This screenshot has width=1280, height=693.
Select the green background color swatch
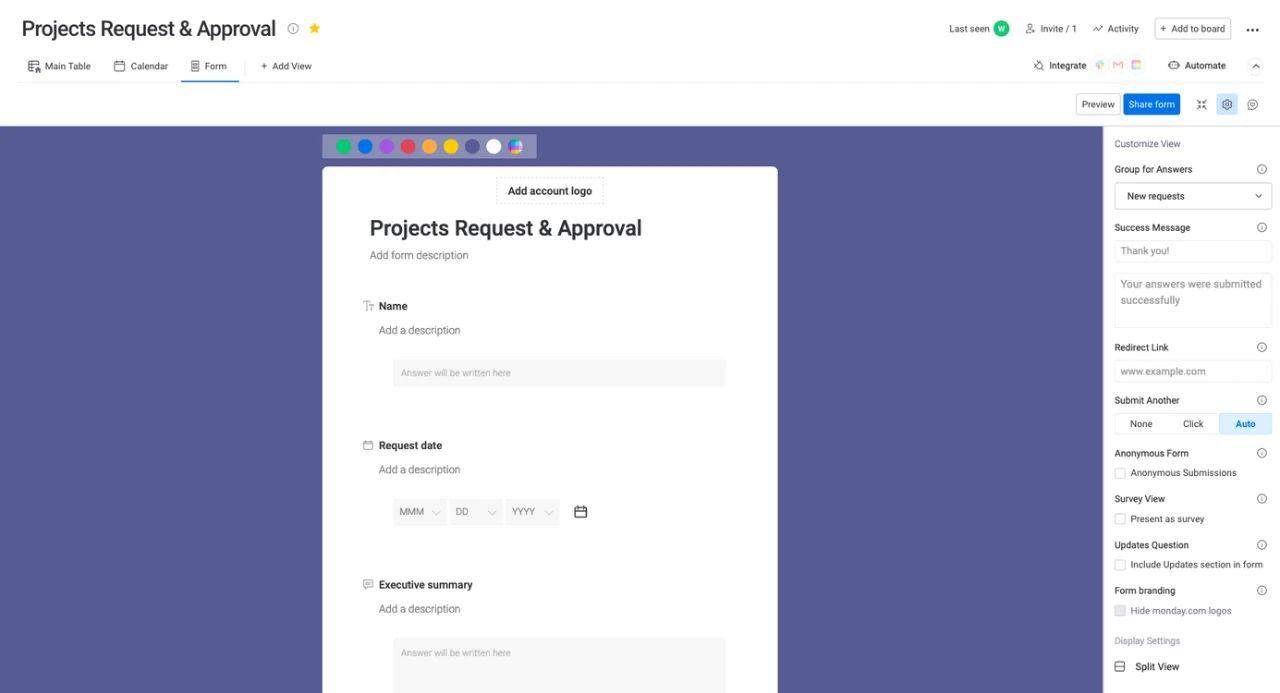pos(344,146)
